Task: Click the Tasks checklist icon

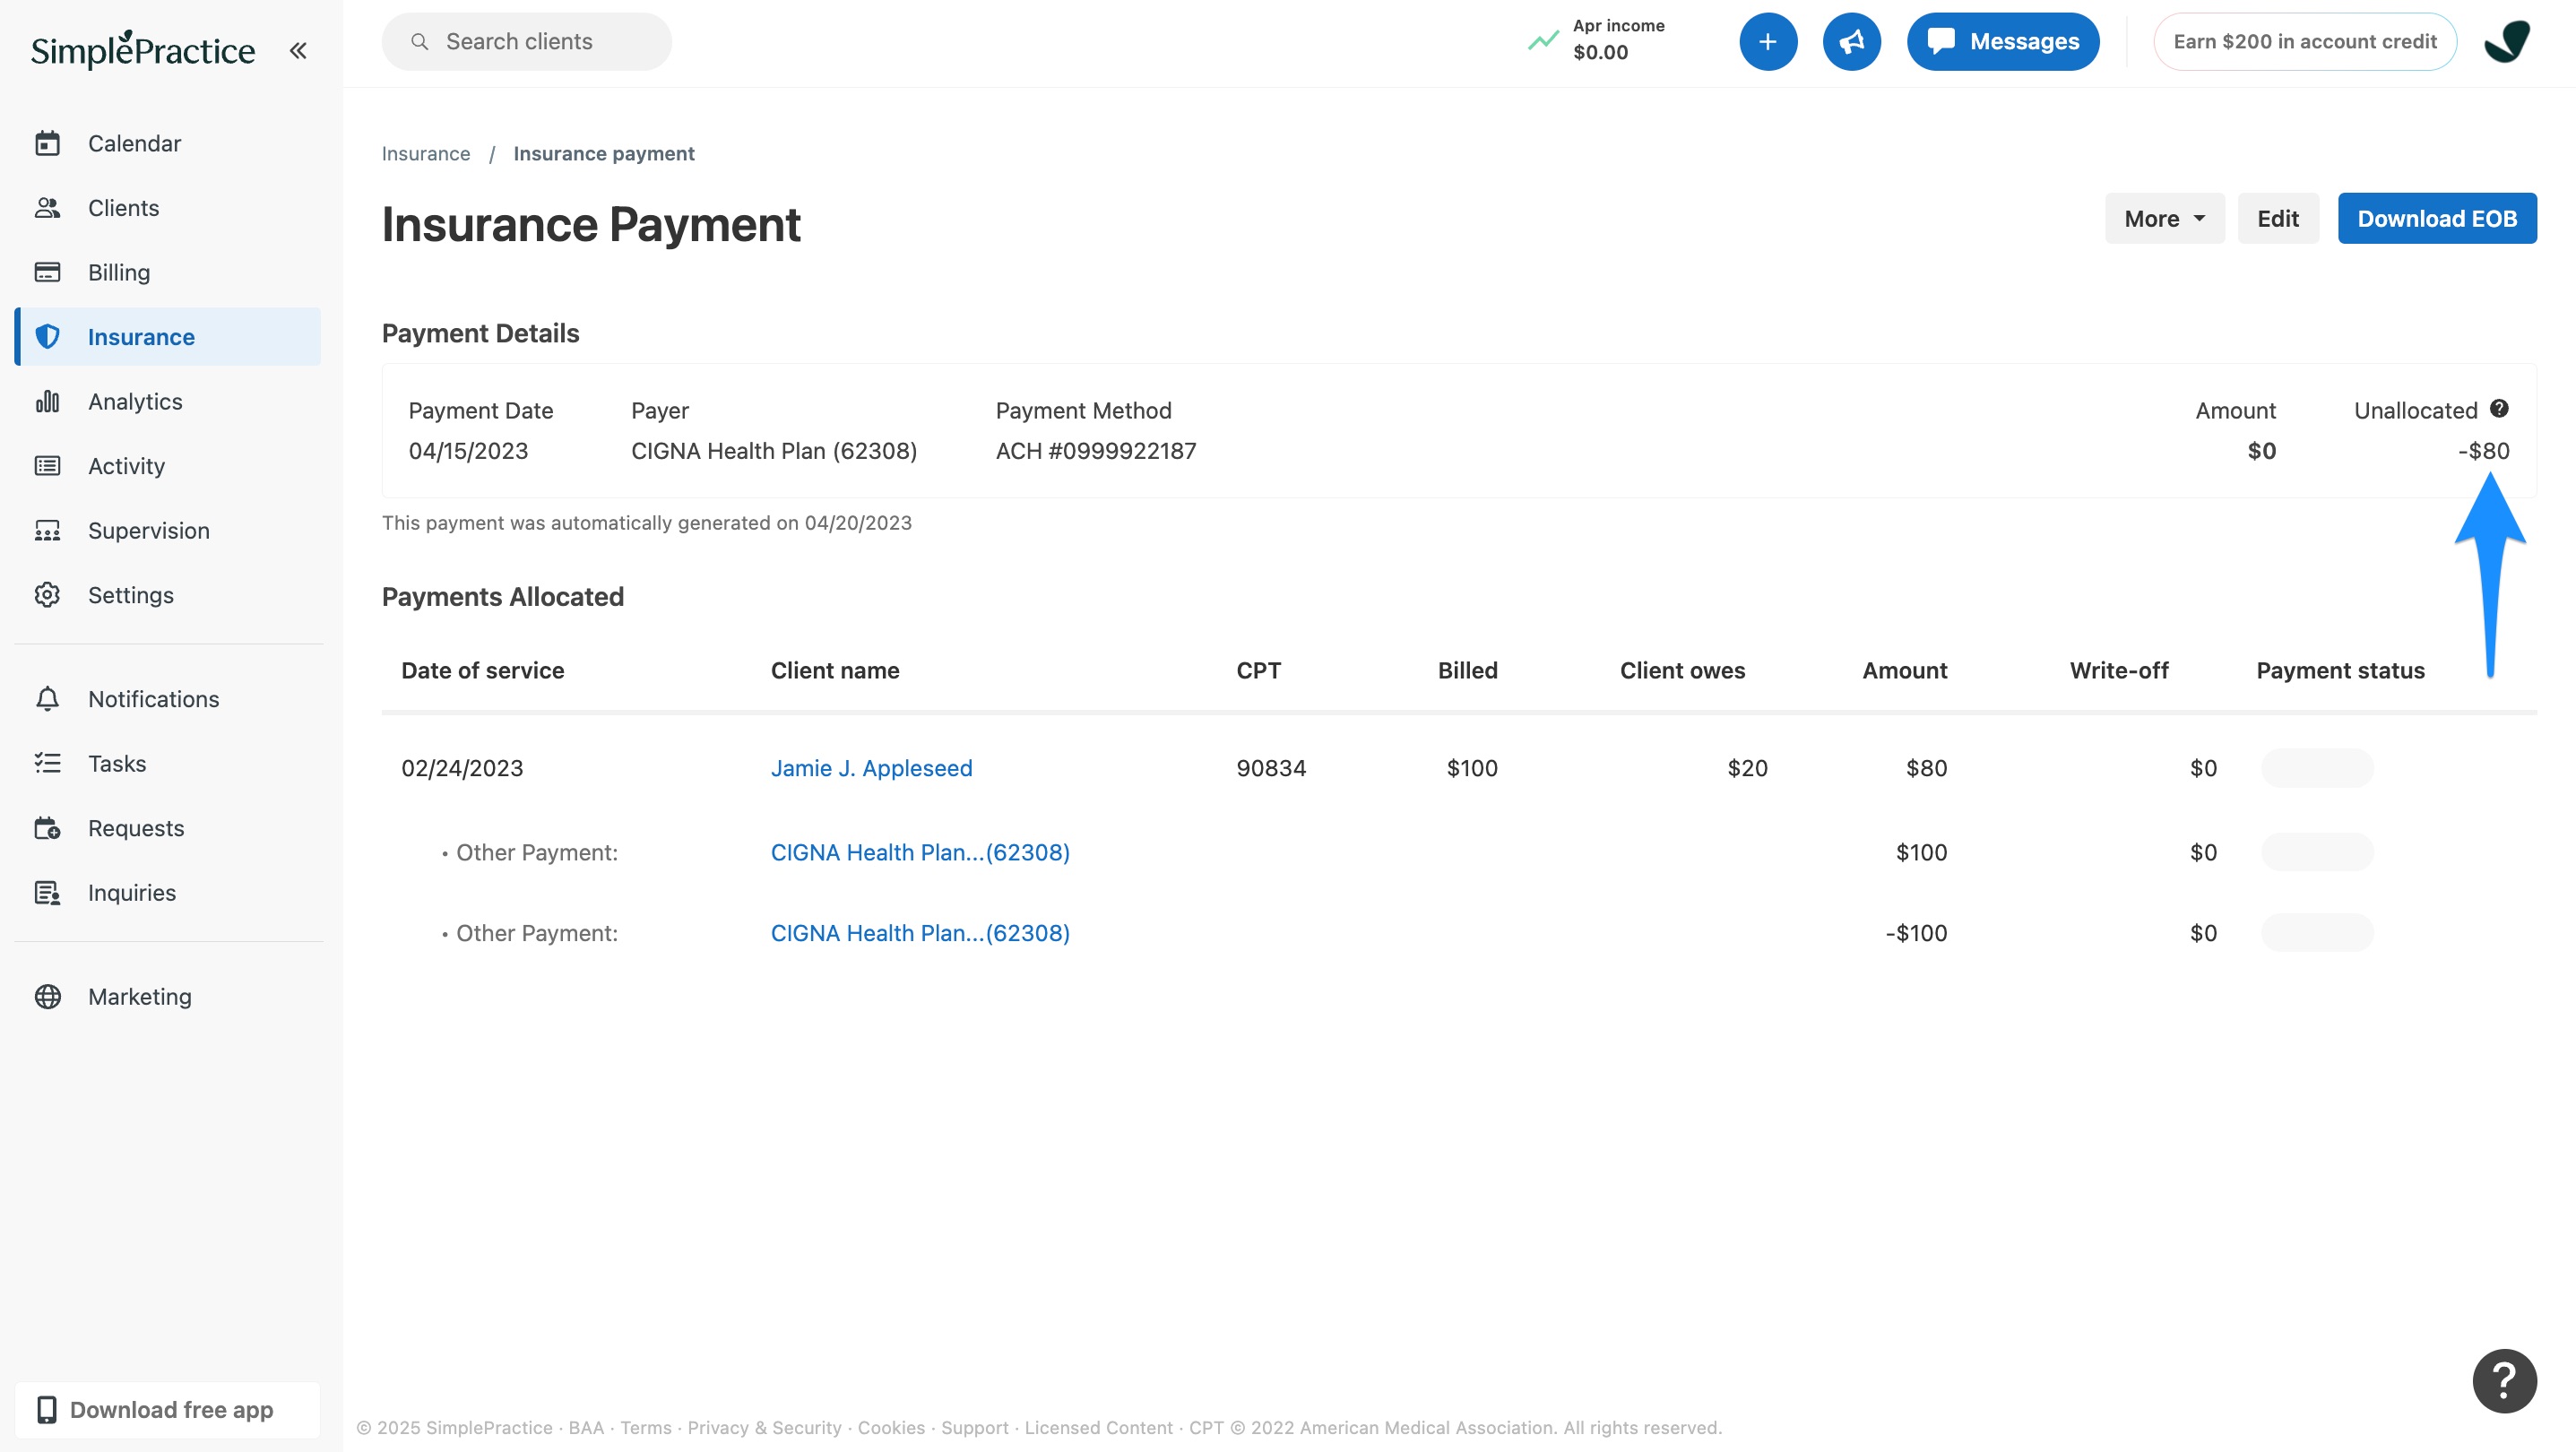Action: (x=47, y=764)
